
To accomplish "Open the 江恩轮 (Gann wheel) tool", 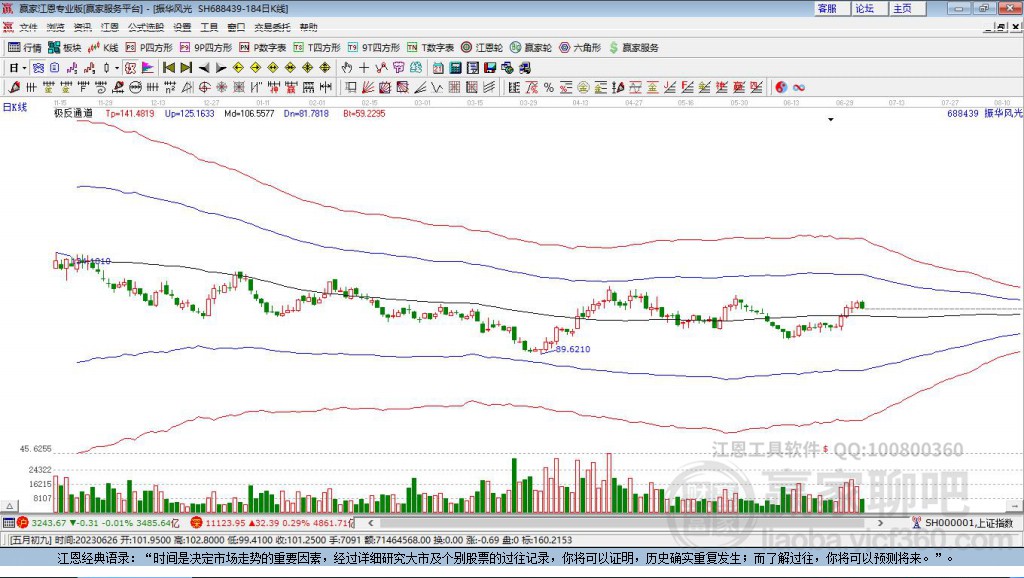I will [x=482, y=48].
